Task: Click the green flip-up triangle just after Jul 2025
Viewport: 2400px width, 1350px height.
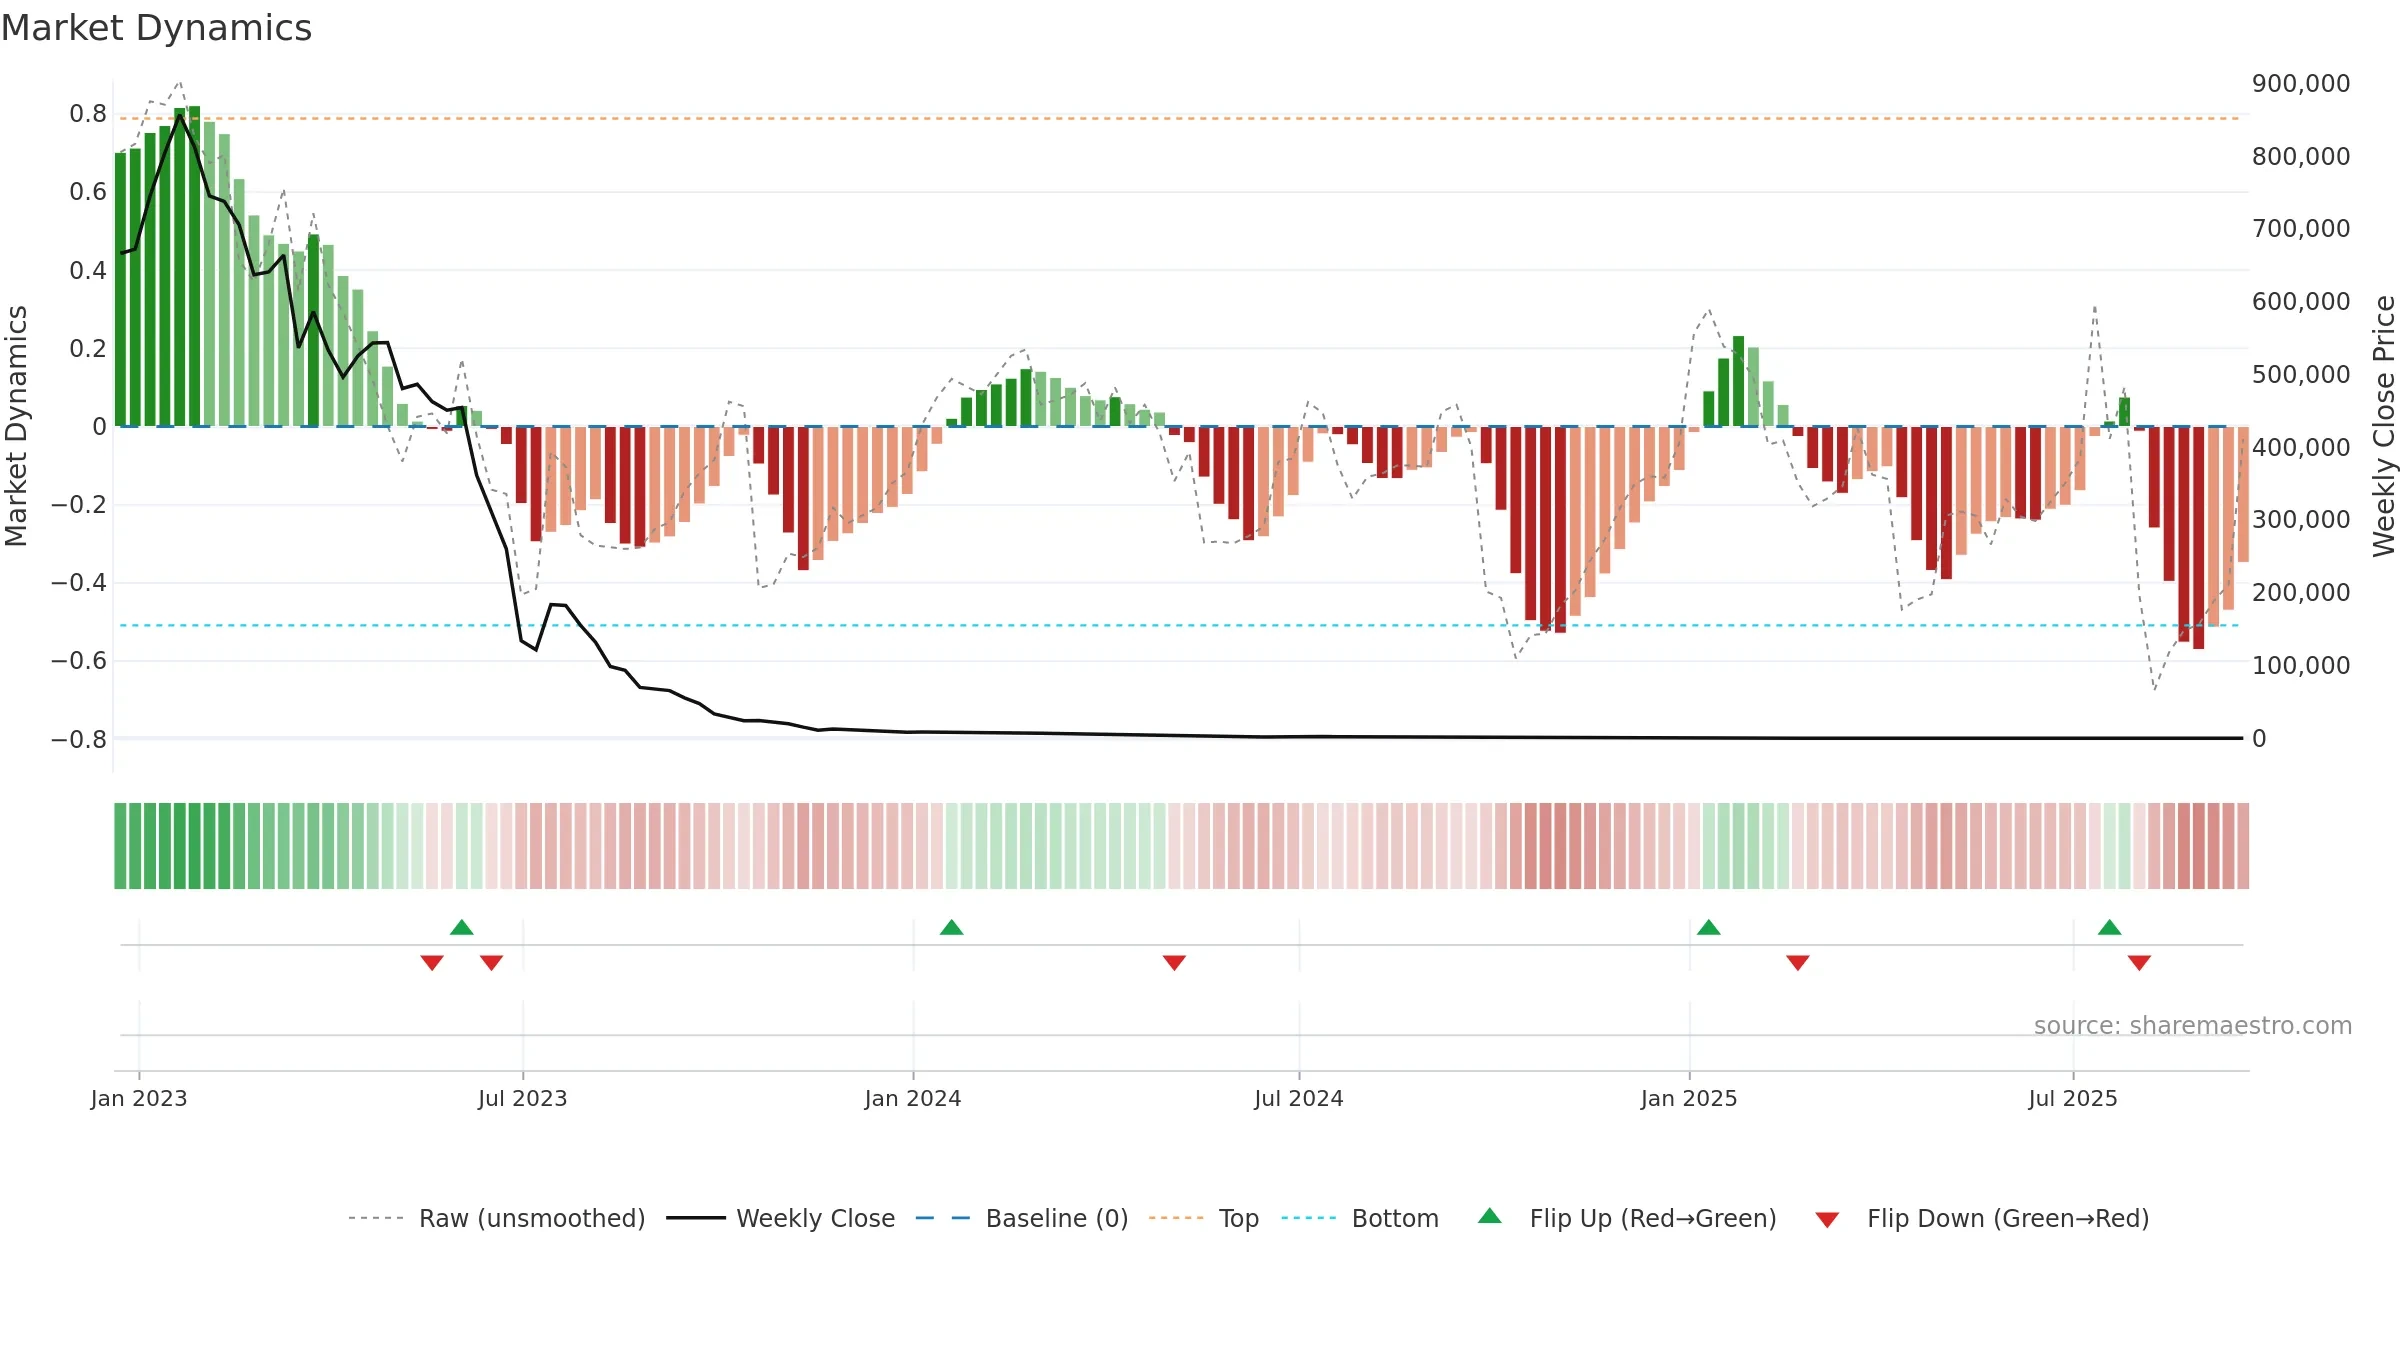Action: point(2110,928)
